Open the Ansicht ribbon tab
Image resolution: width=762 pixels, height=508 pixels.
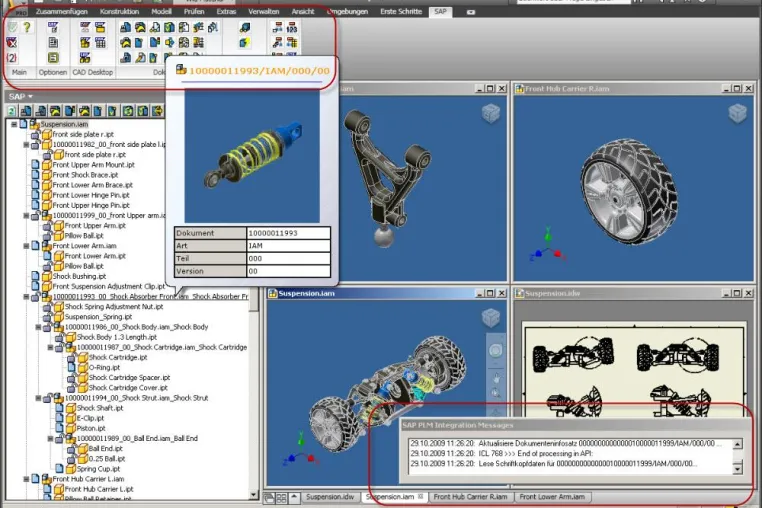coord(303,11)
